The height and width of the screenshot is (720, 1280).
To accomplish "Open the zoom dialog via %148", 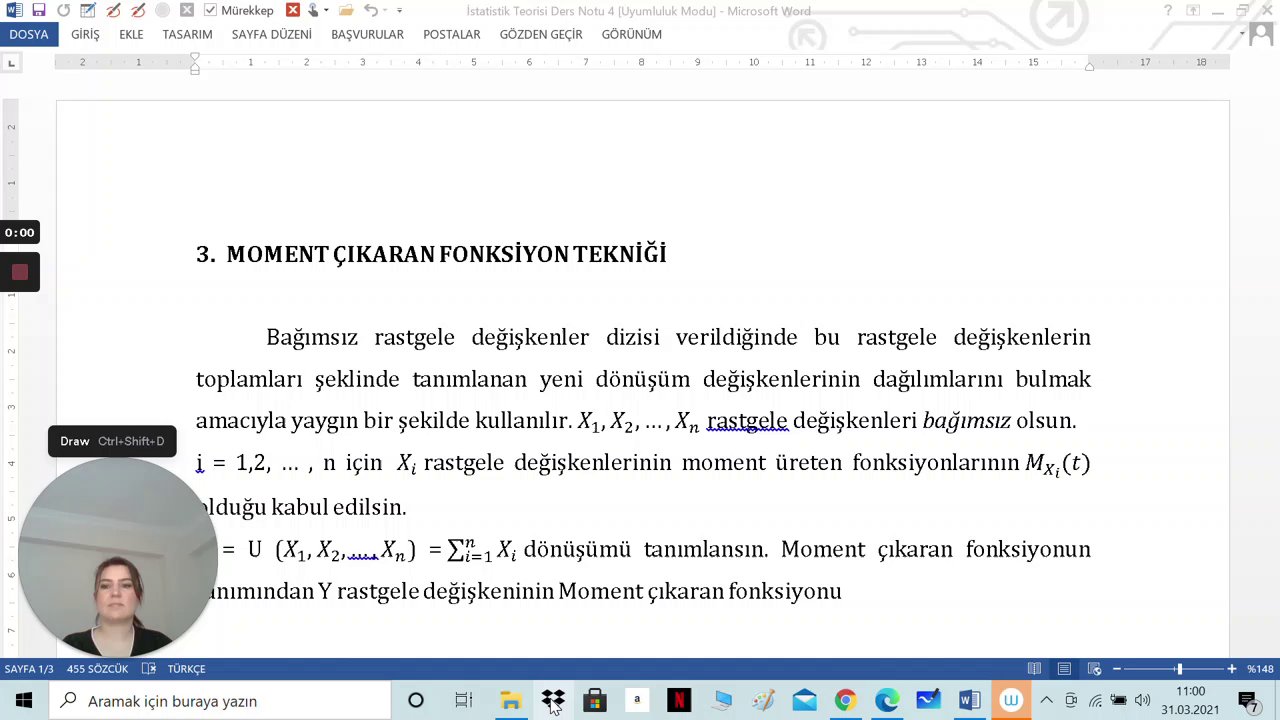I will [1259, 669].
